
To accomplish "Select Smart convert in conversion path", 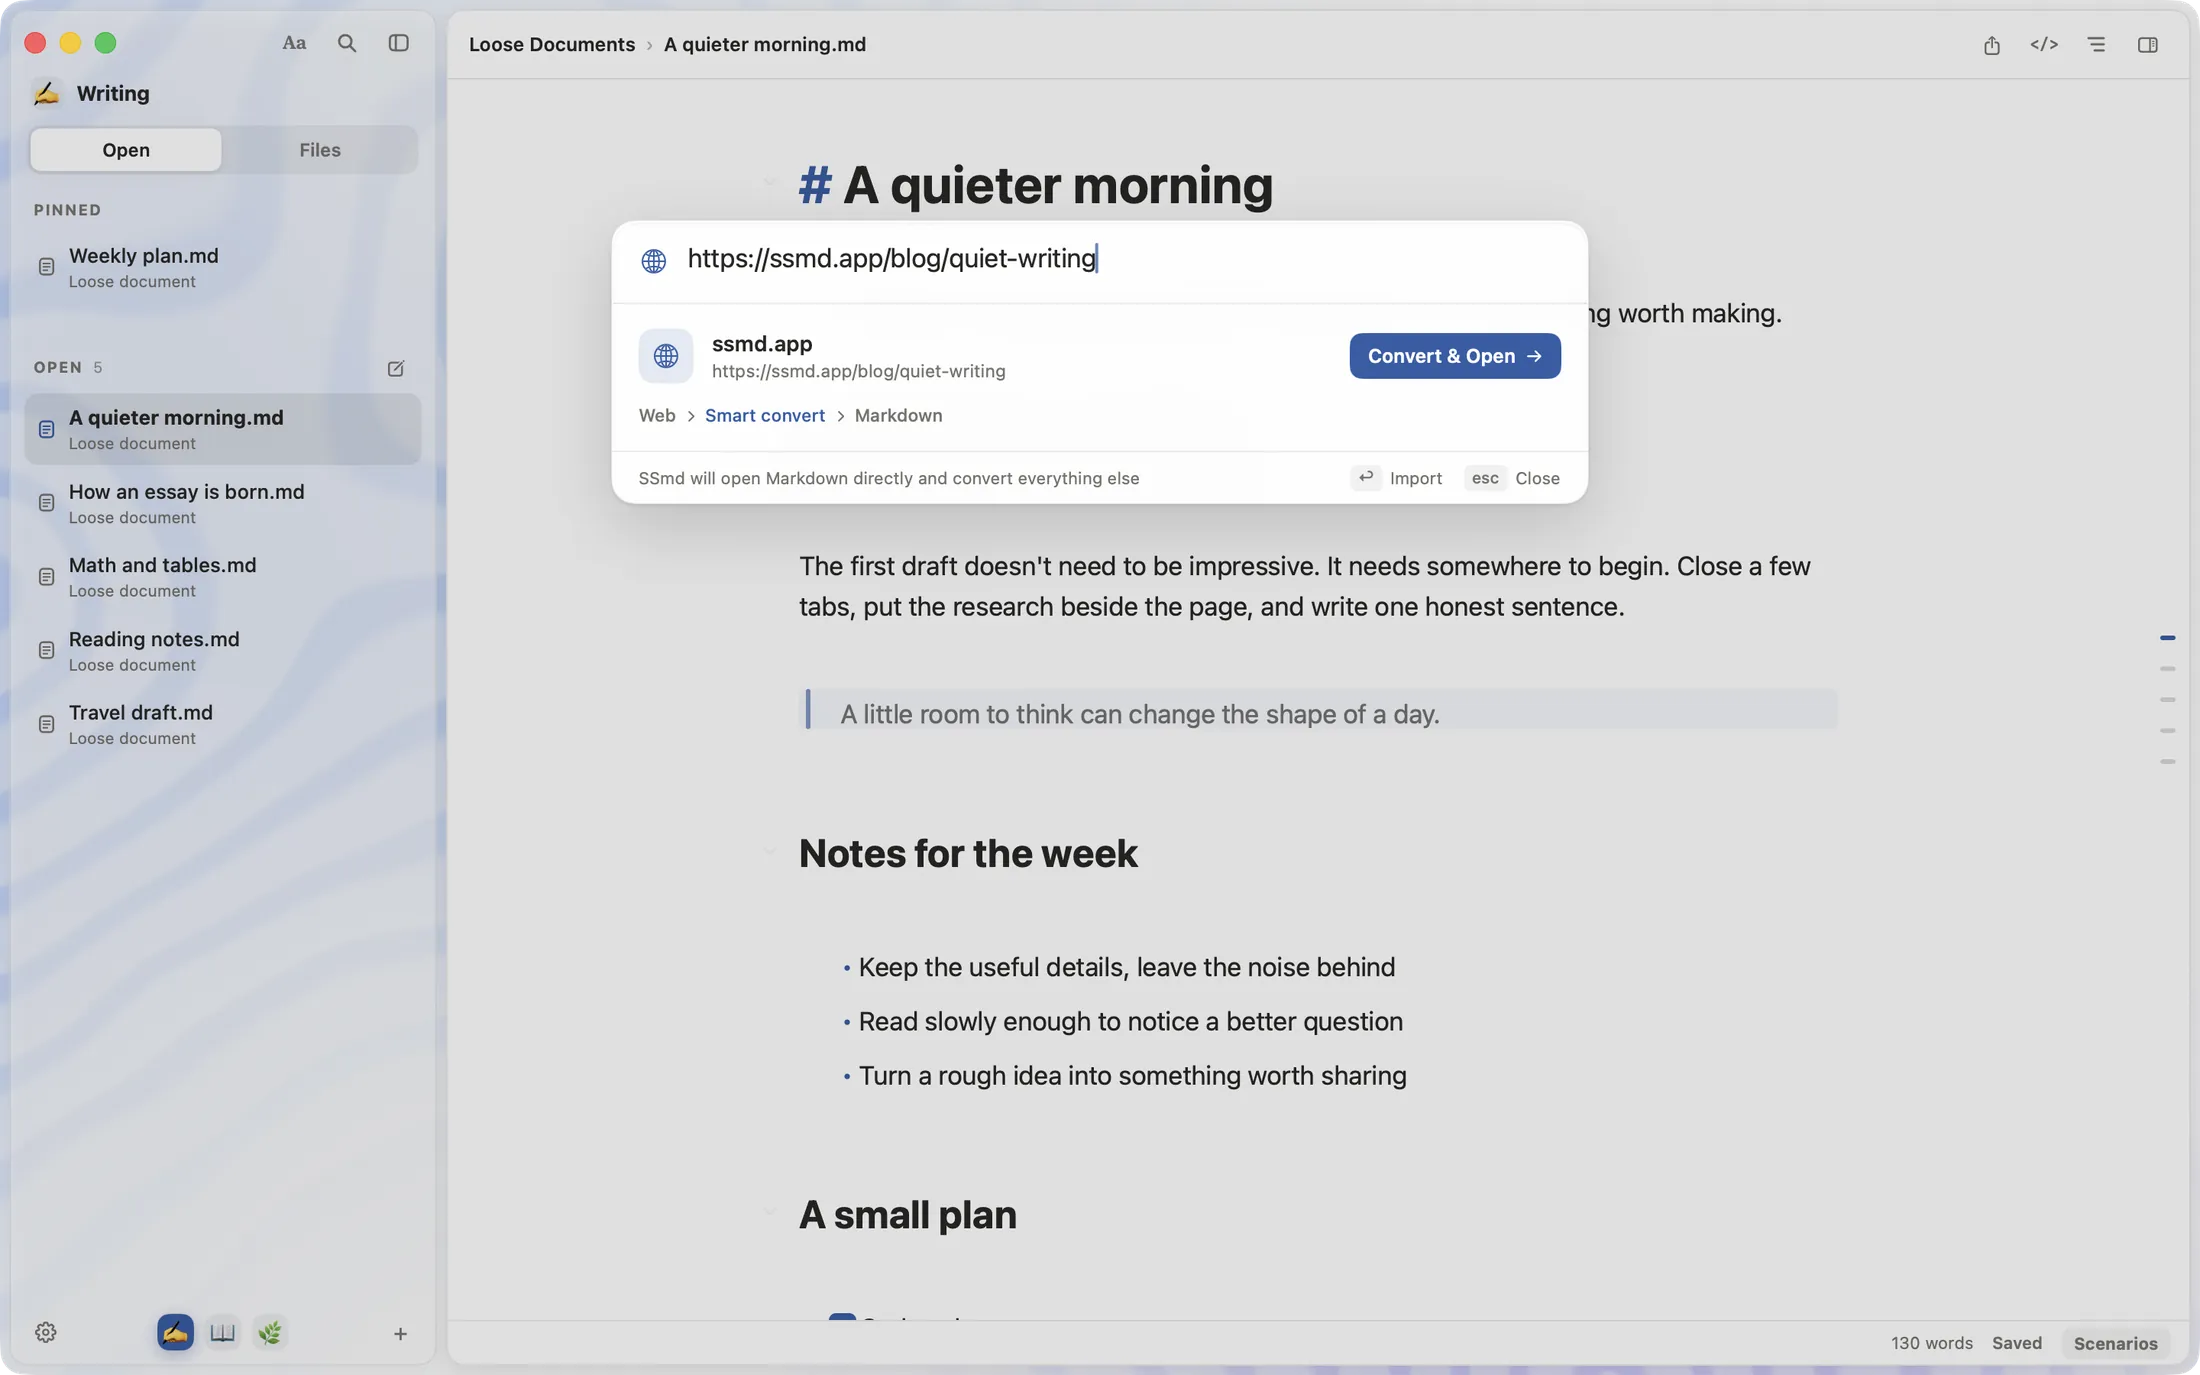I will coord(765,415).
